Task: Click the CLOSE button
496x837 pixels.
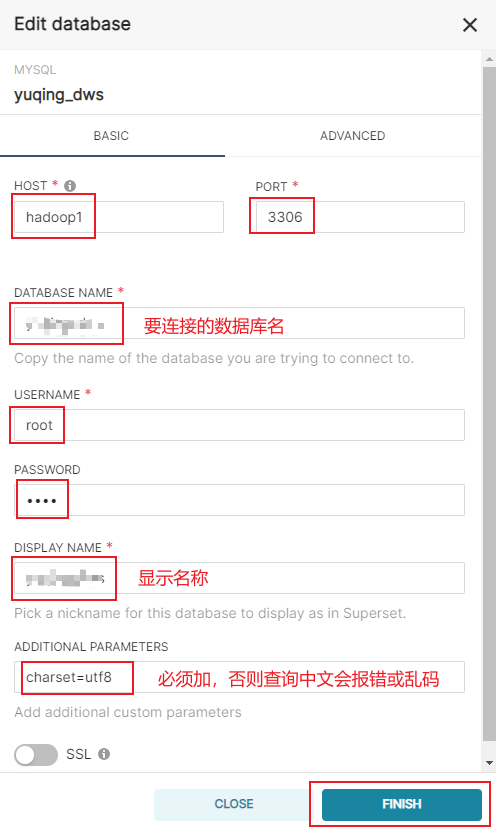Action: pos(234,804)
